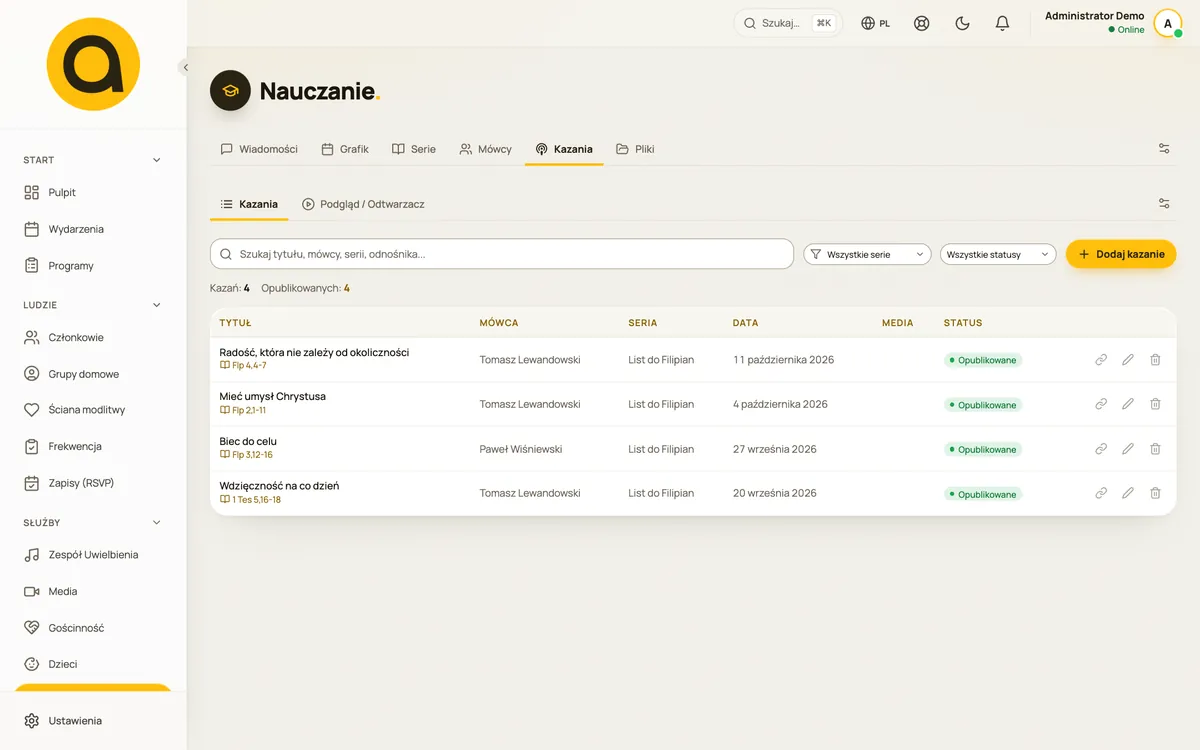Click the global Szukaj search box
Image resolution: width=1200 pixels, height=750 pixels.
pos(788,23)
